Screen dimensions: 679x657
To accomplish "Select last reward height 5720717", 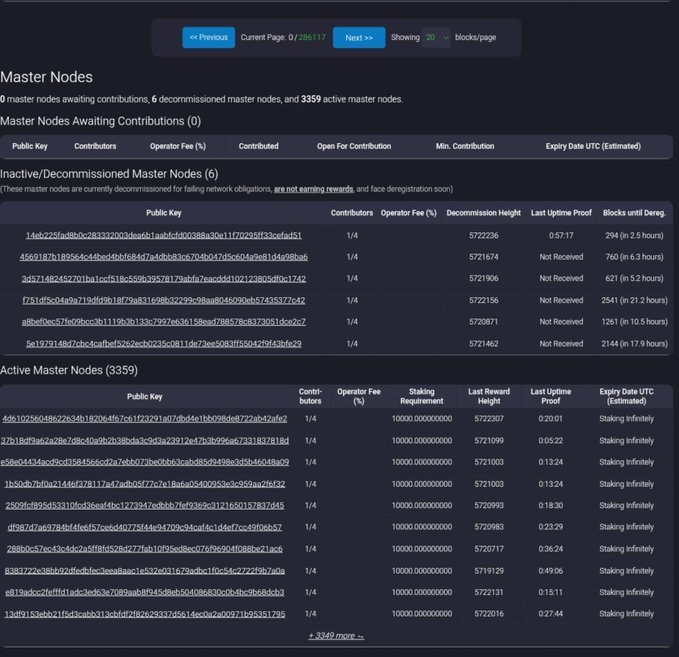I will click(489, 549).
